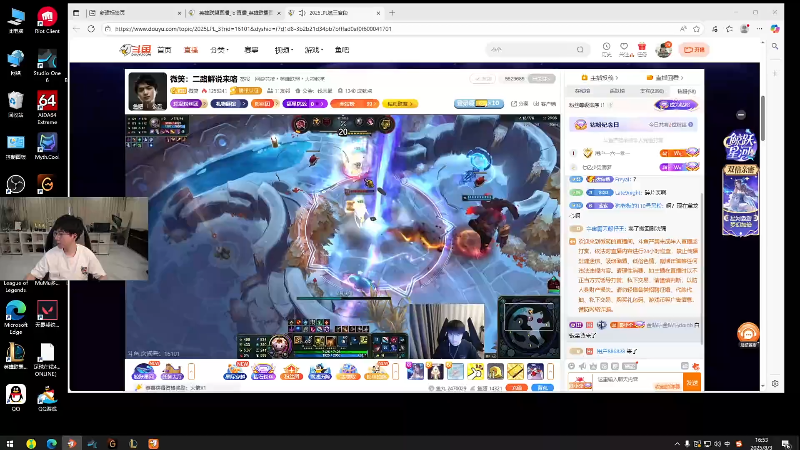Open the 首页 home menu item
Viewport: 800px width, 450px height.
point(164,50)
